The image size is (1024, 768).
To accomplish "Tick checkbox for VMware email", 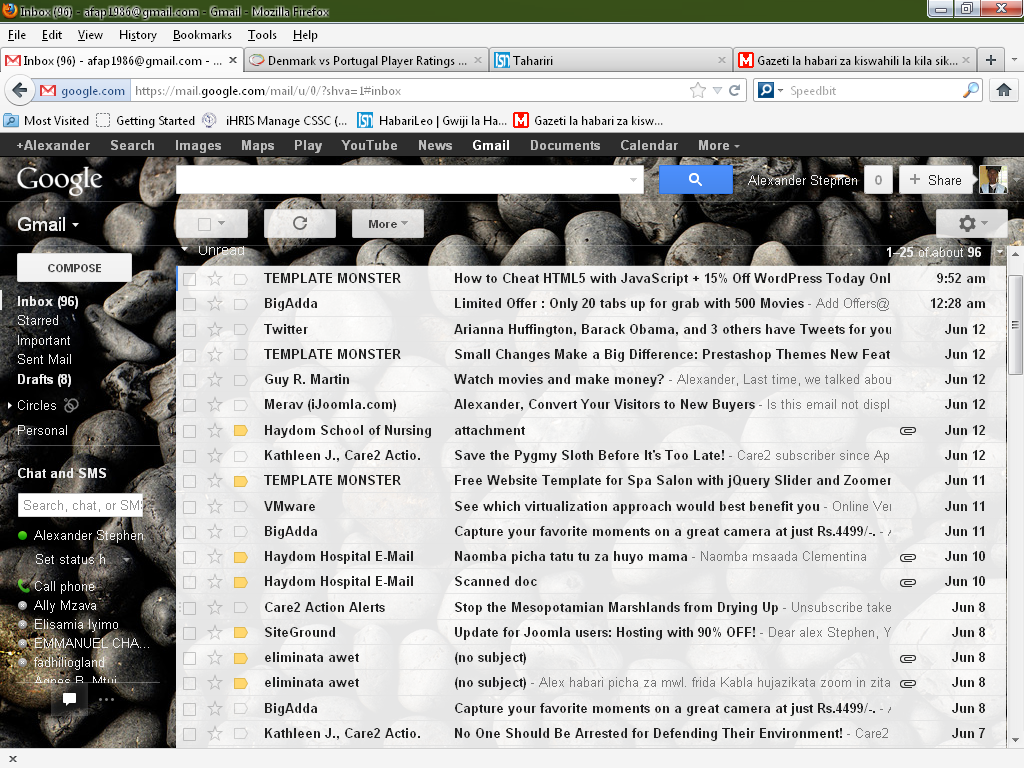I will [x=189, y=507].
